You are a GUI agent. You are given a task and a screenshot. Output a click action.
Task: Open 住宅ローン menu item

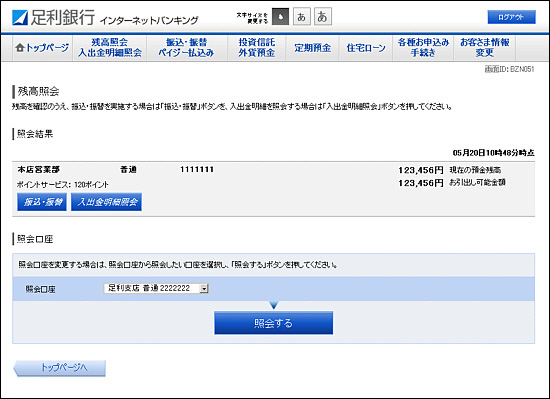pos(366,48)
